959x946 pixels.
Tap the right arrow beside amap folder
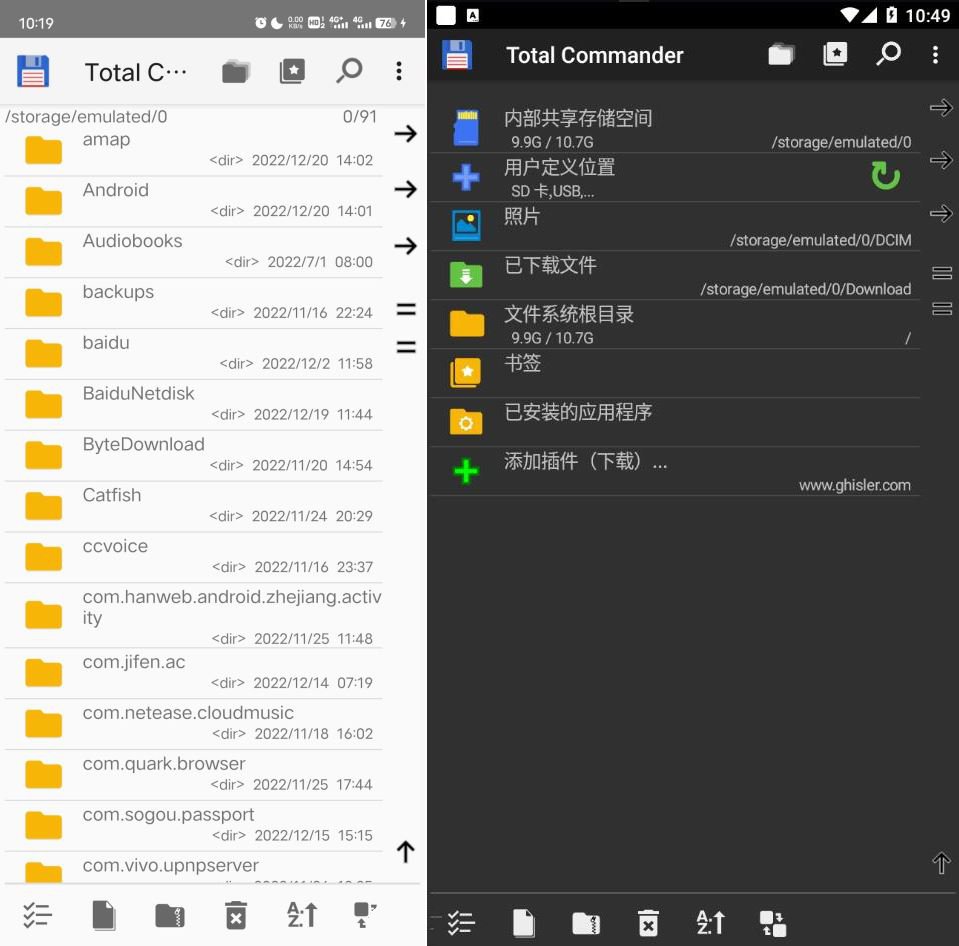[405, 133]
